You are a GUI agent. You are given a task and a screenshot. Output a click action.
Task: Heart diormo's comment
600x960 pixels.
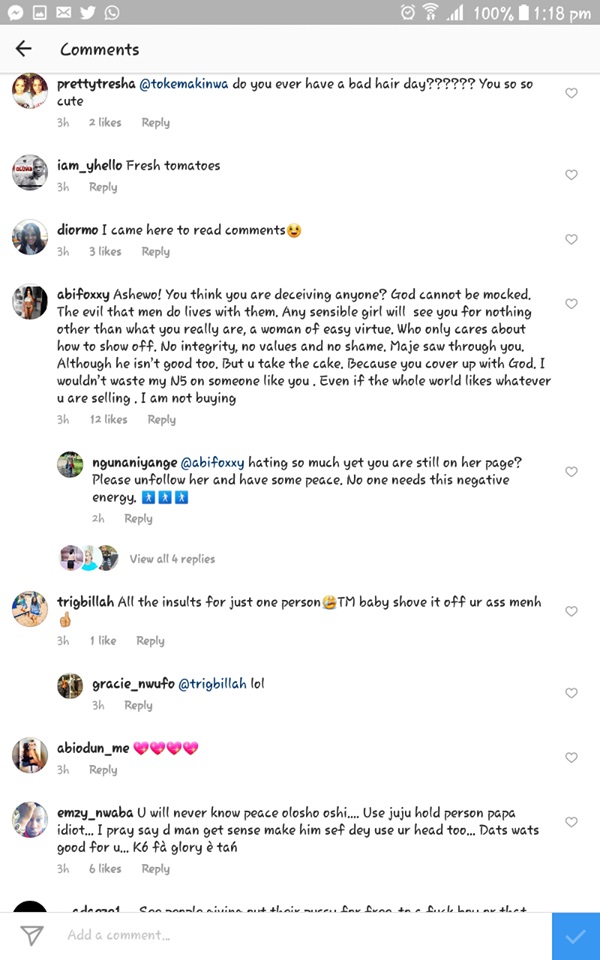click(x=571, y=240)
